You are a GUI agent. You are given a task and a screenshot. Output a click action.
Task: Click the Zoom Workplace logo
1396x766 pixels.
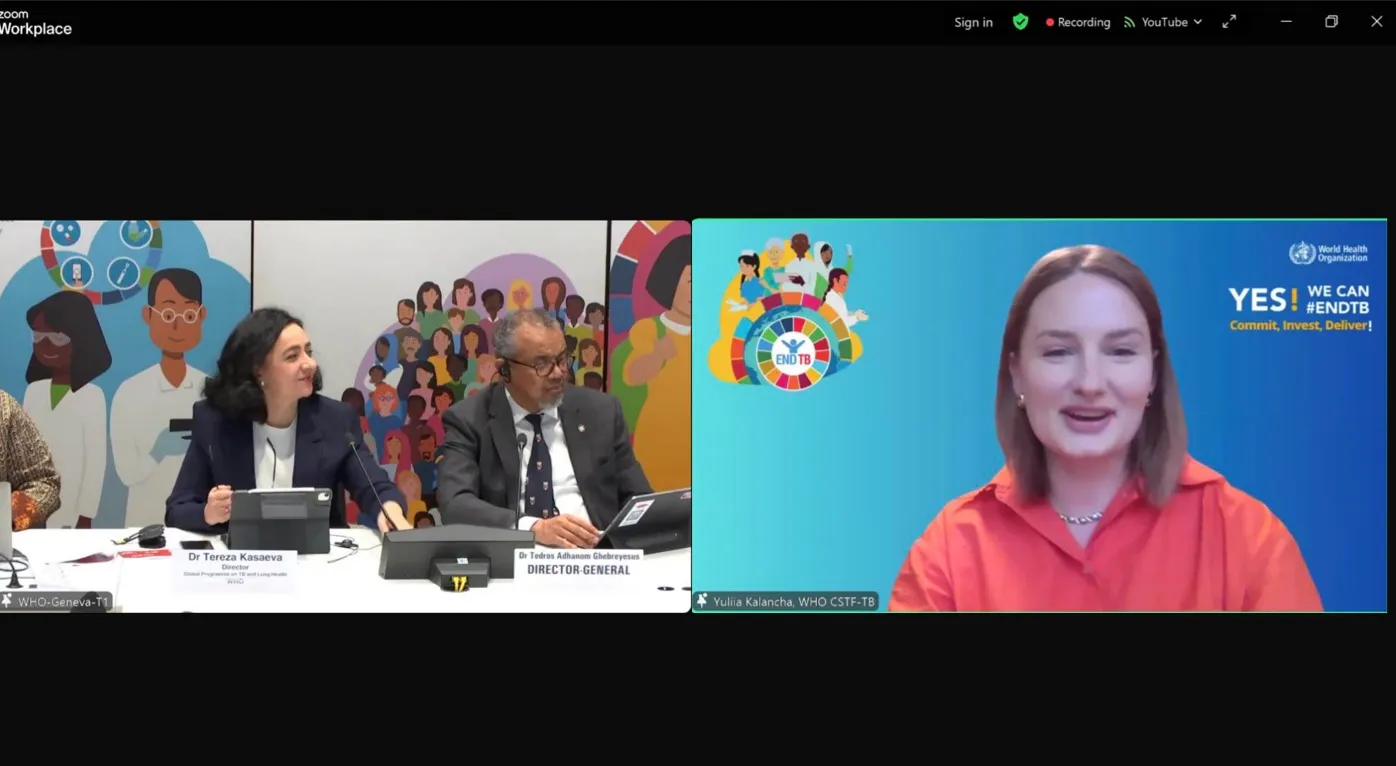[x=35, y=20]
